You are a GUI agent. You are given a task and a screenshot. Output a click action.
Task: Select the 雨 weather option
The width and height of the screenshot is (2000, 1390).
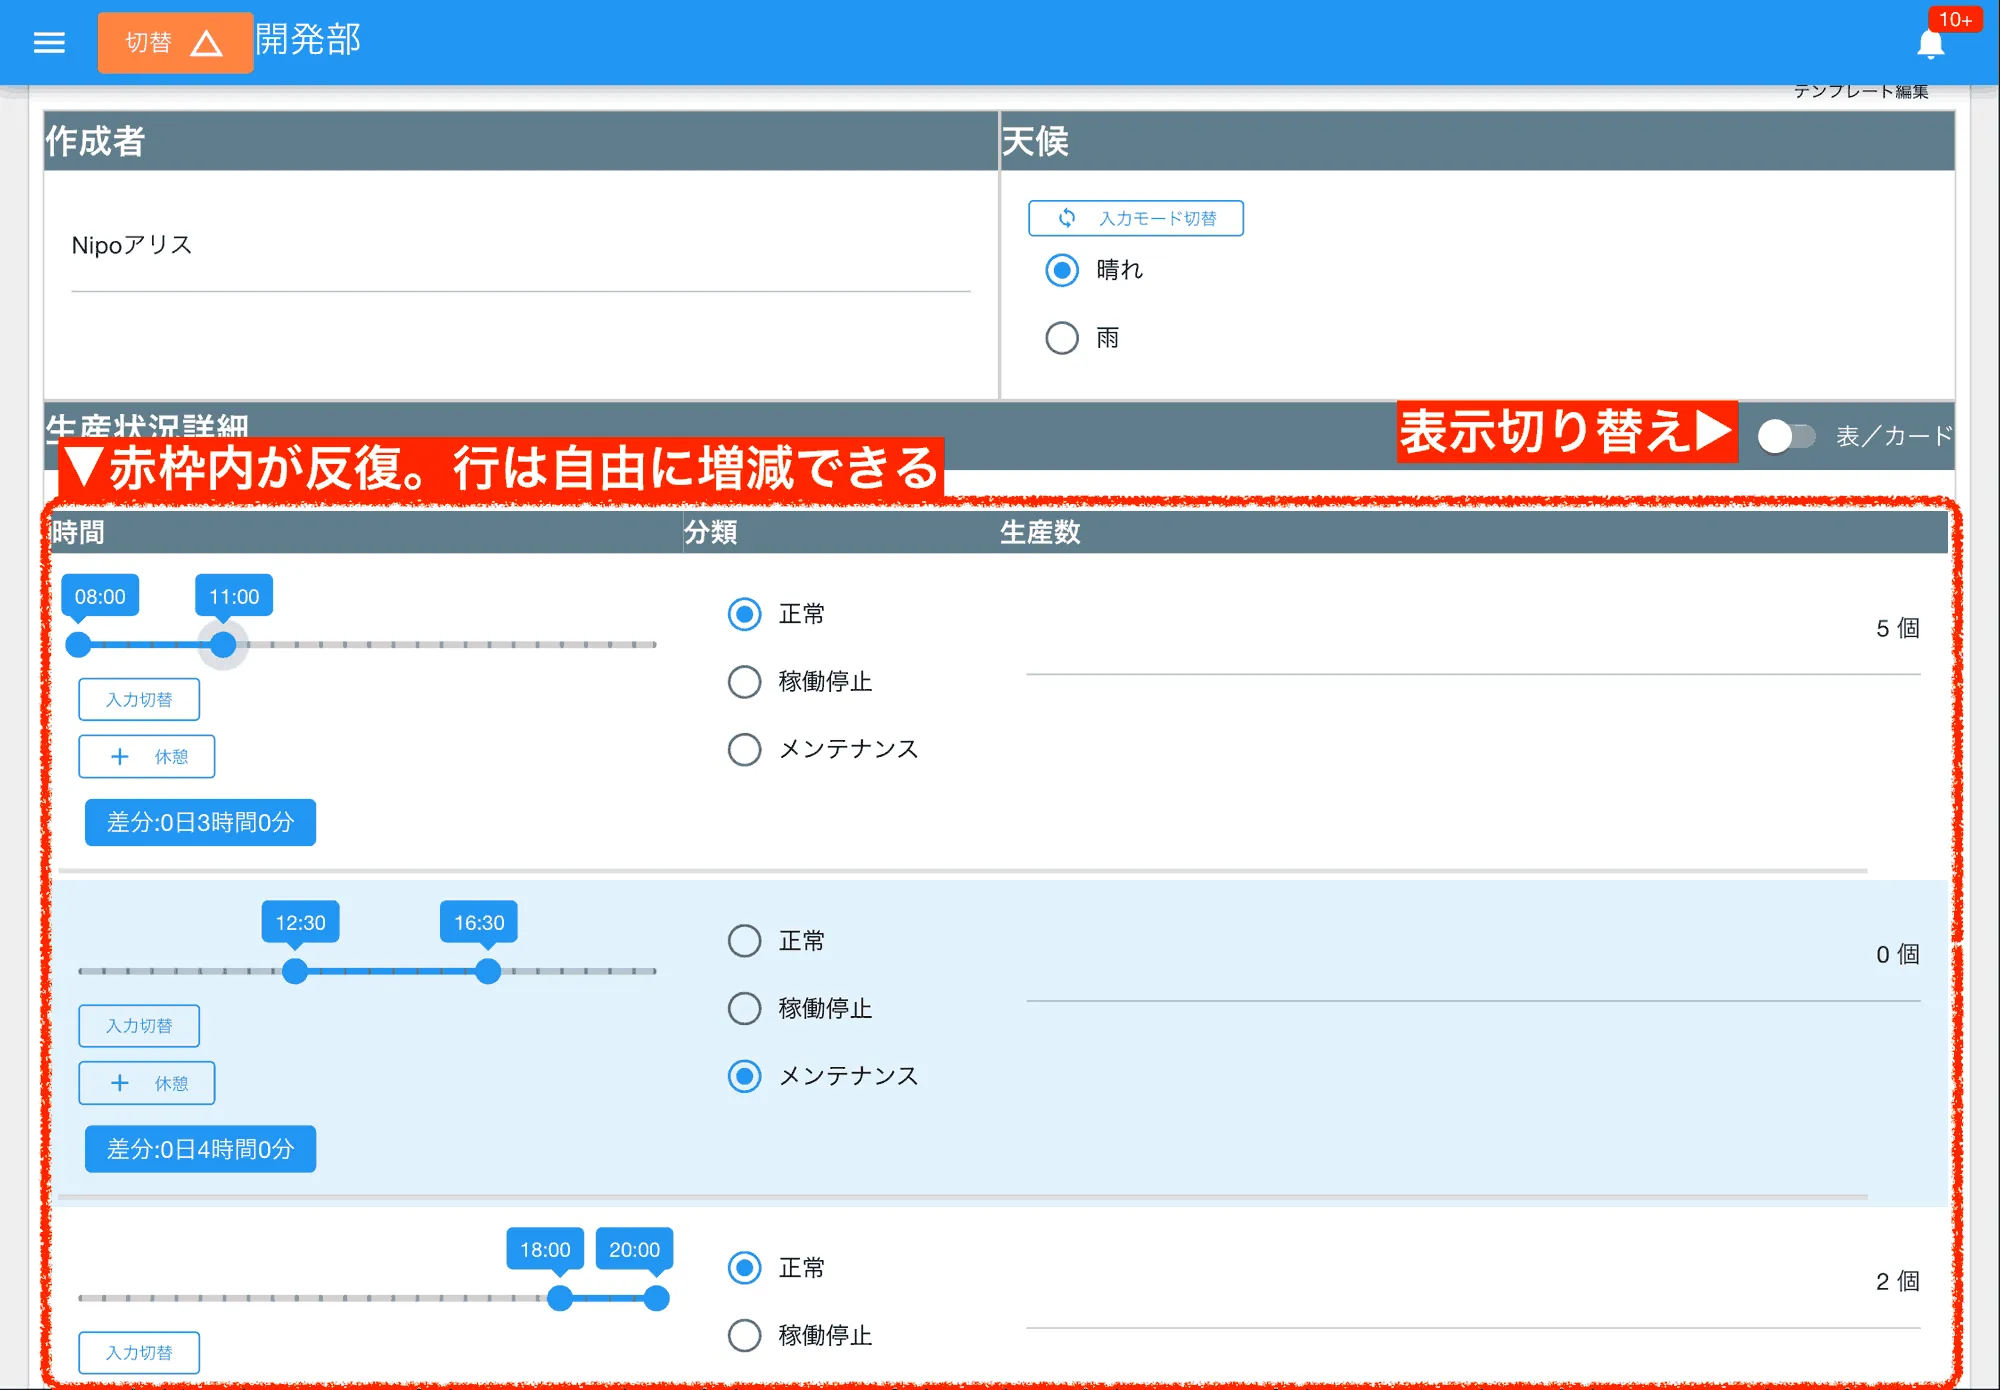(1062, 338)
